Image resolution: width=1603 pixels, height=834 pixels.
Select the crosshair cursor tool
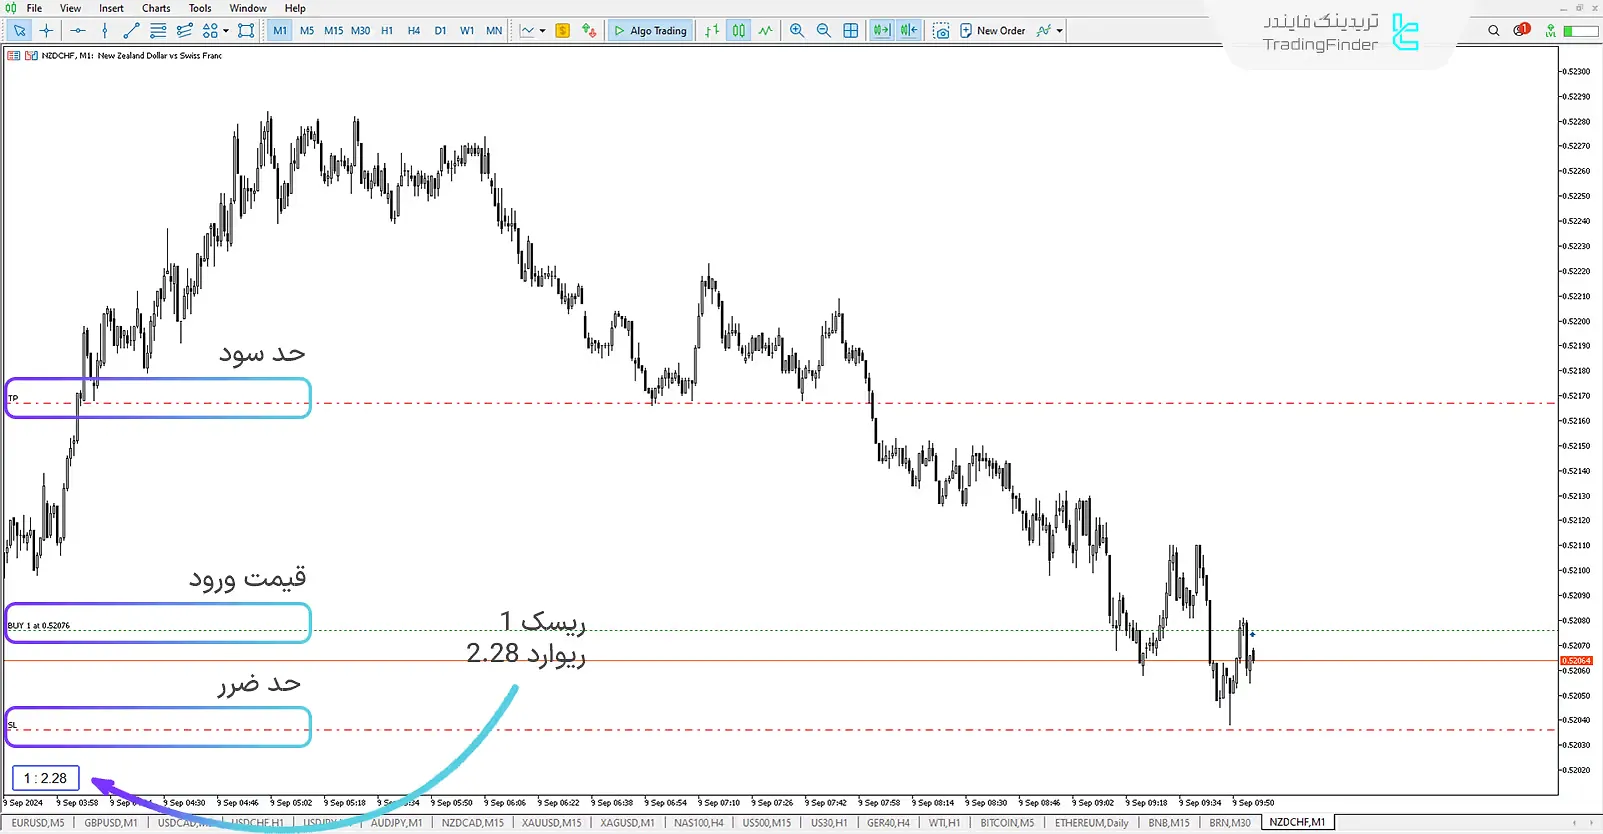(x=46, y=31)
